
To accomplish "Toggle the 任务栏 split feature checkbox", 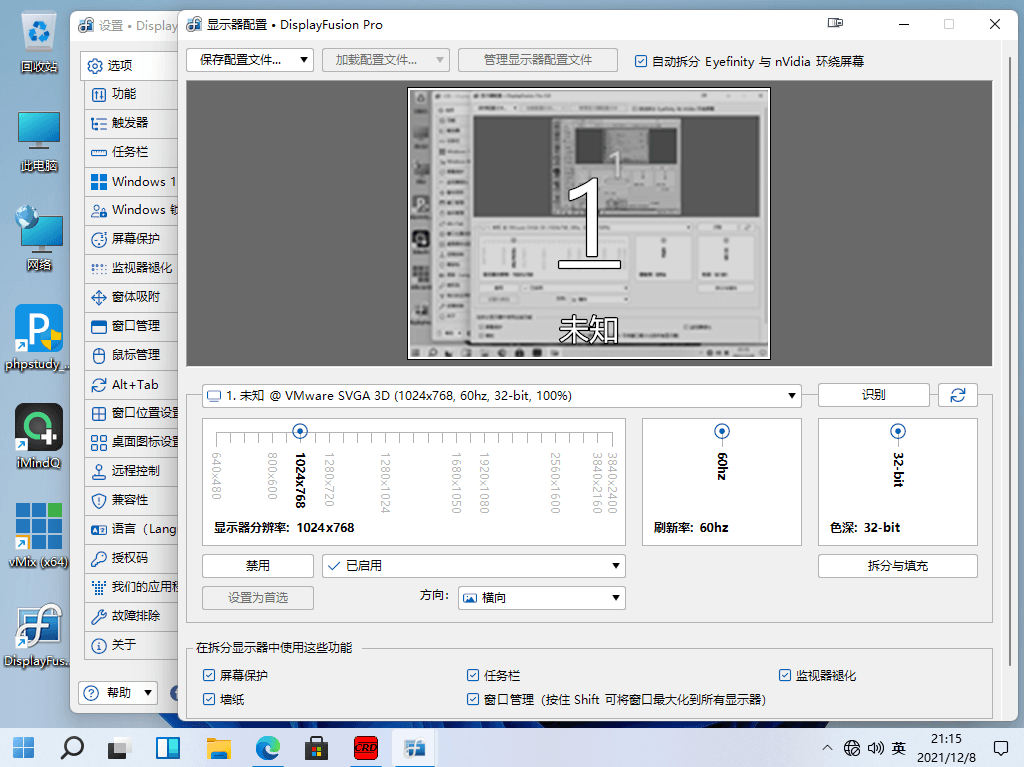I will click(x=473, y=675).
